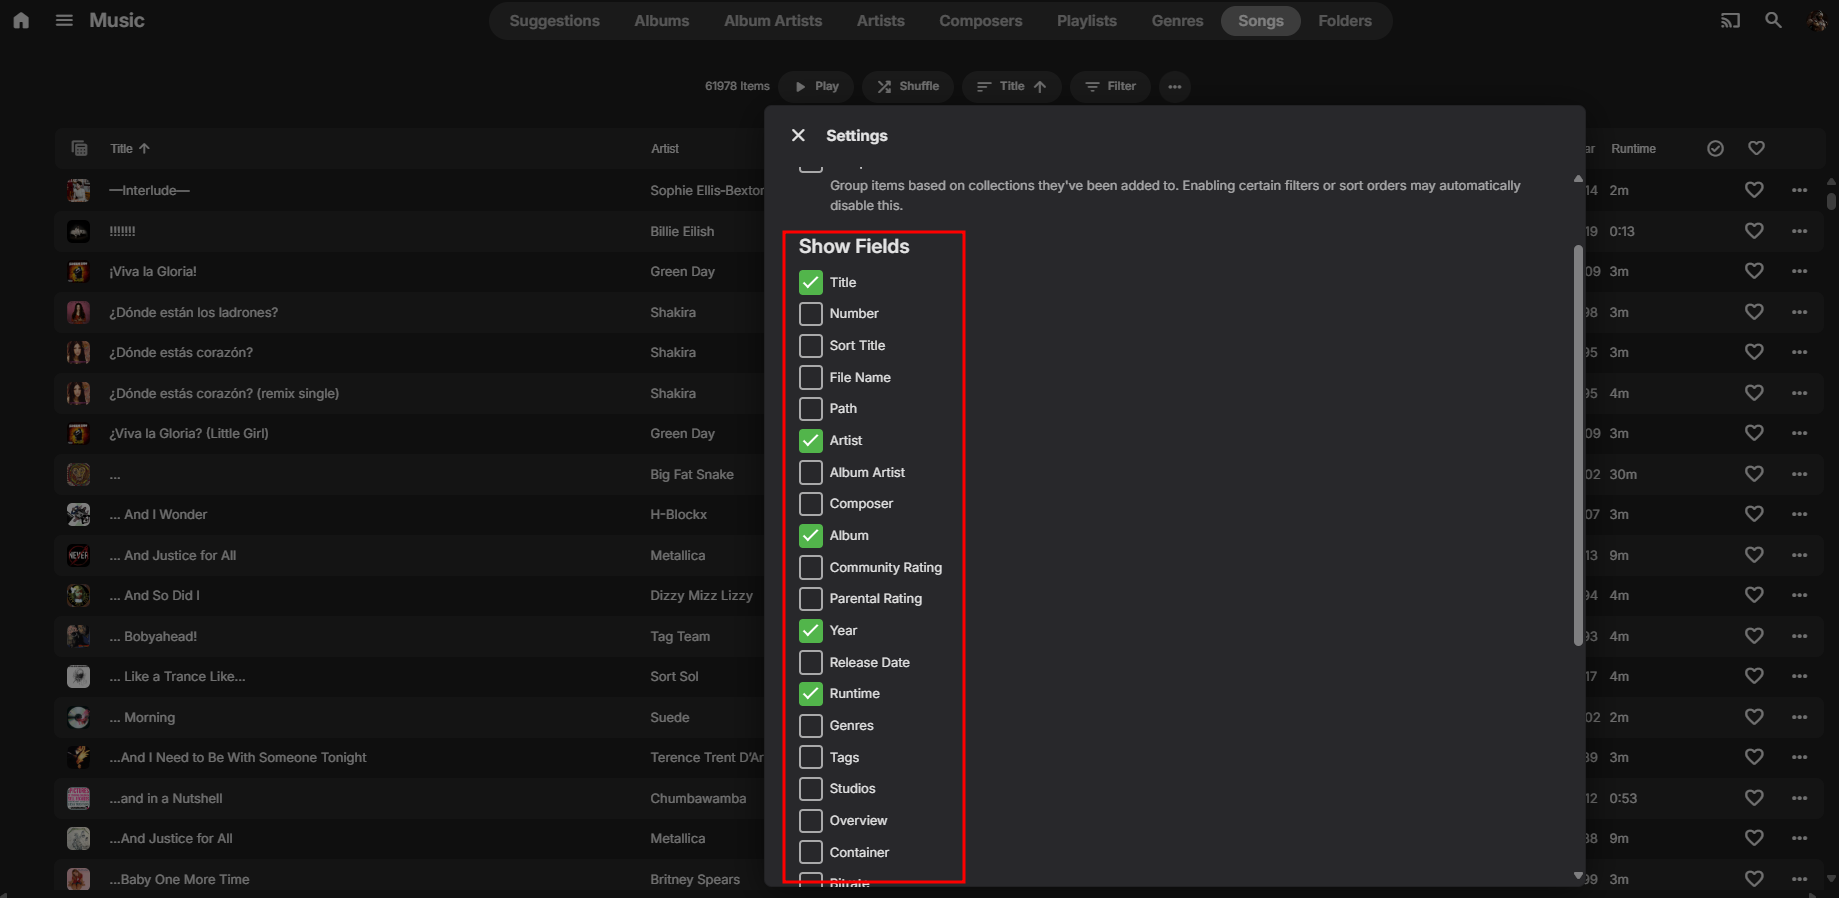This screenshot has width=1839, height=898.
Task: Open the hamburger navigation menu
Action: [64, 20]
